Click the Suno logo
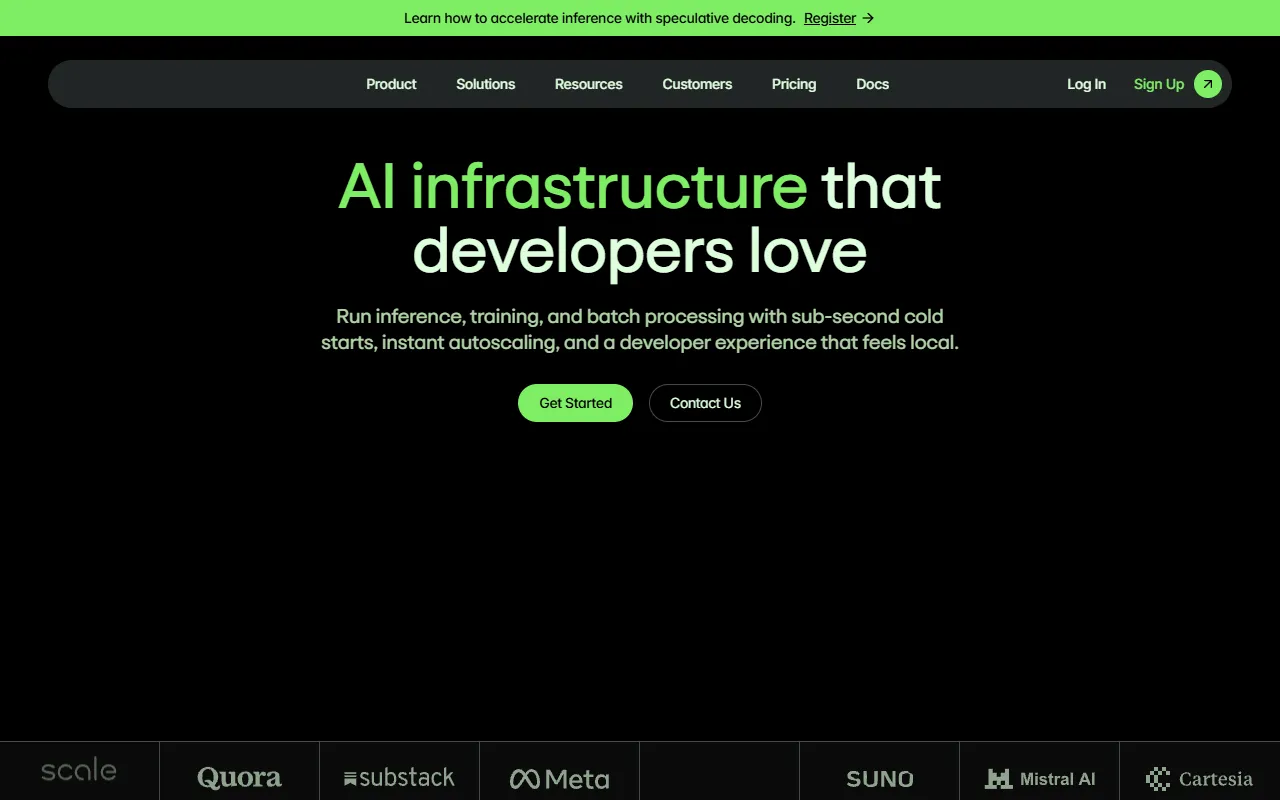 [x=879, y=779]
